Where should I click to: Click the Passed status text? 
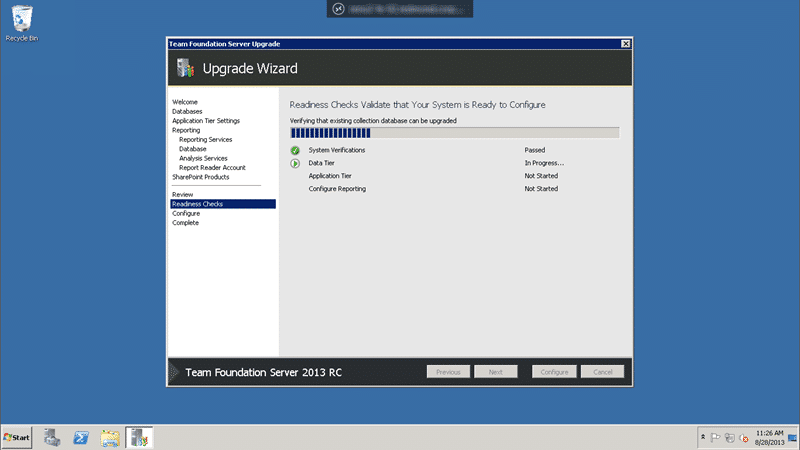[535, 150]
